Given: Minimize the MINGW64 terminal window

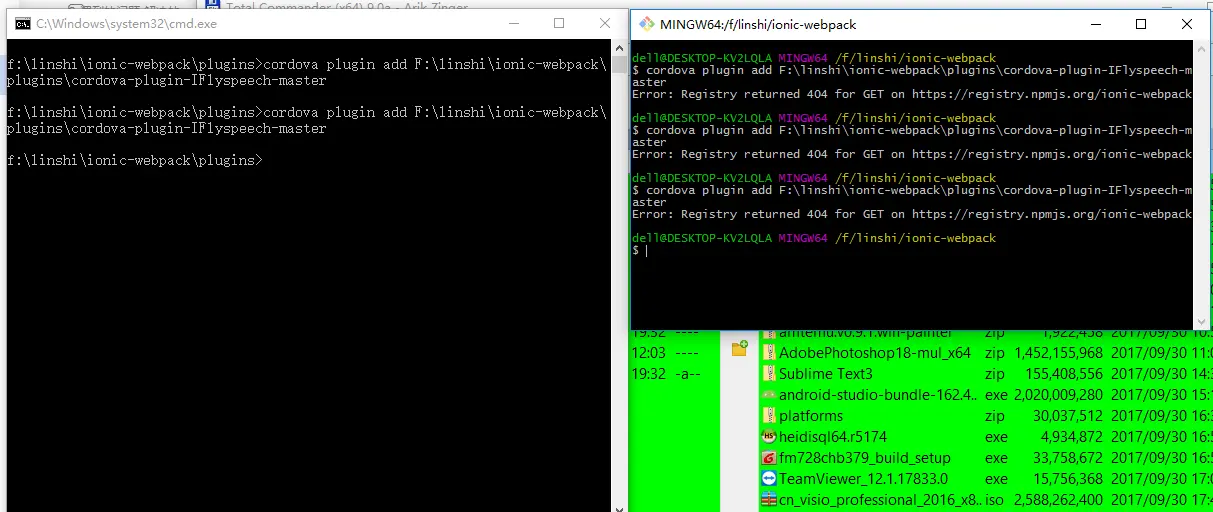Looking at the screenshot, I should (x=1095, y=24).
